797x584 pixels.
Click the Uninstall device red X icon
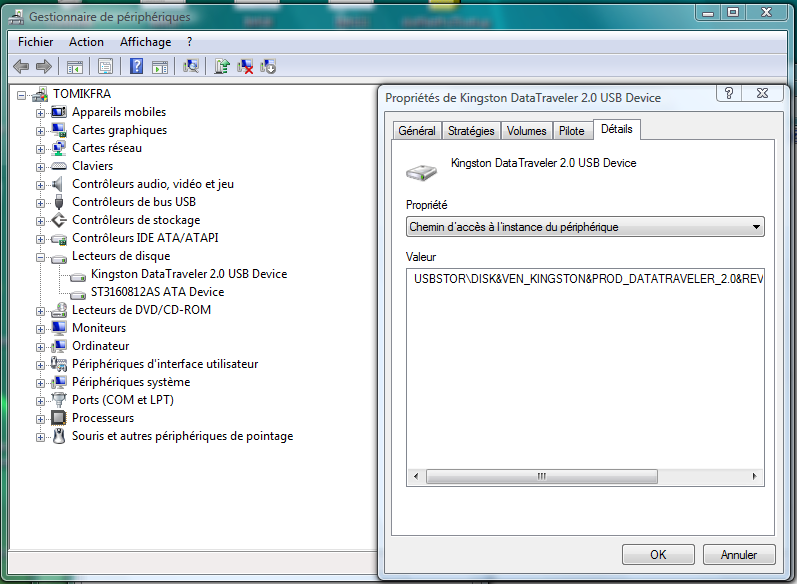[245, 66]
